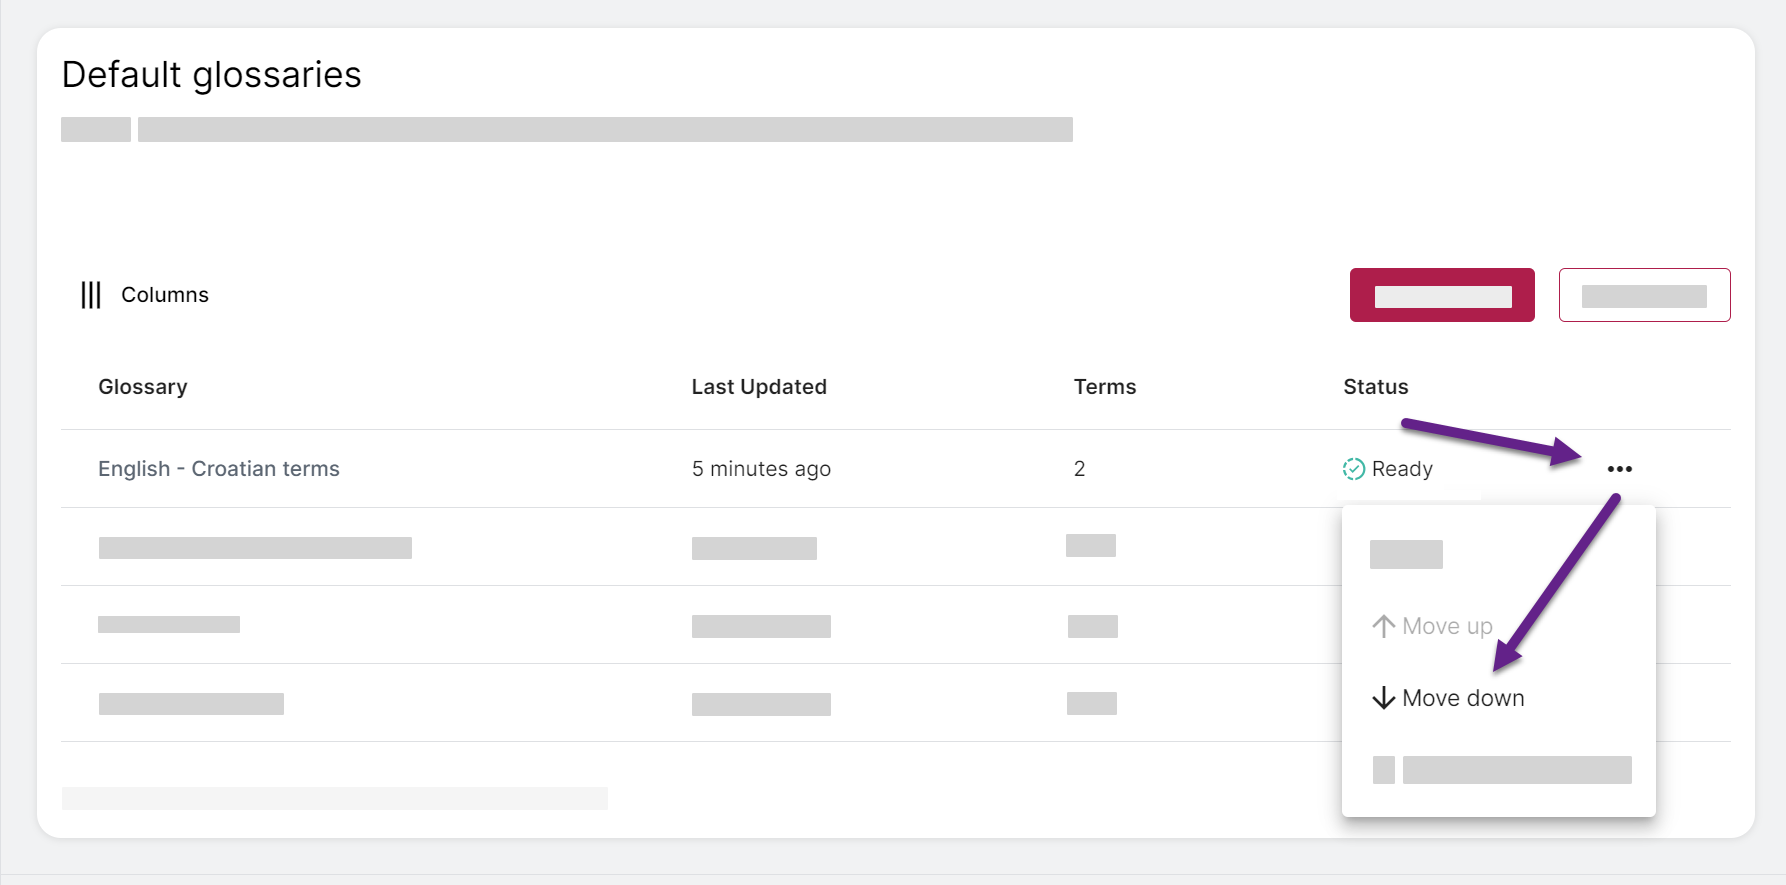Select the Ready status text

(1402, 469)
